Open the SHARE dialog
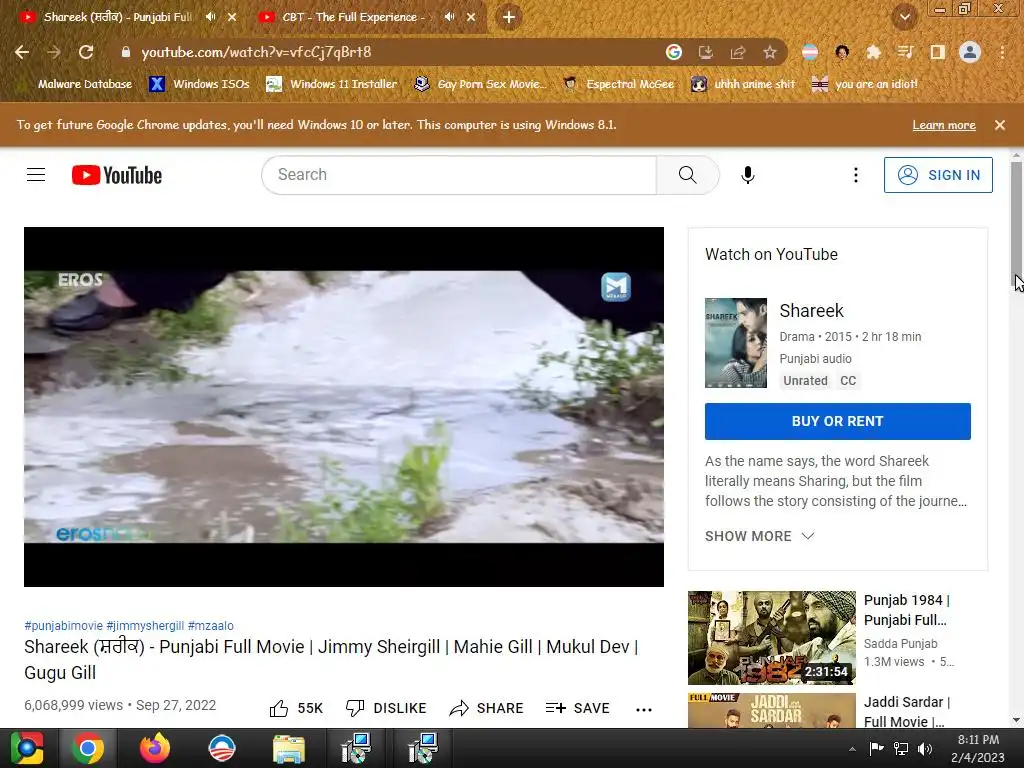 (x=487, y=709)
